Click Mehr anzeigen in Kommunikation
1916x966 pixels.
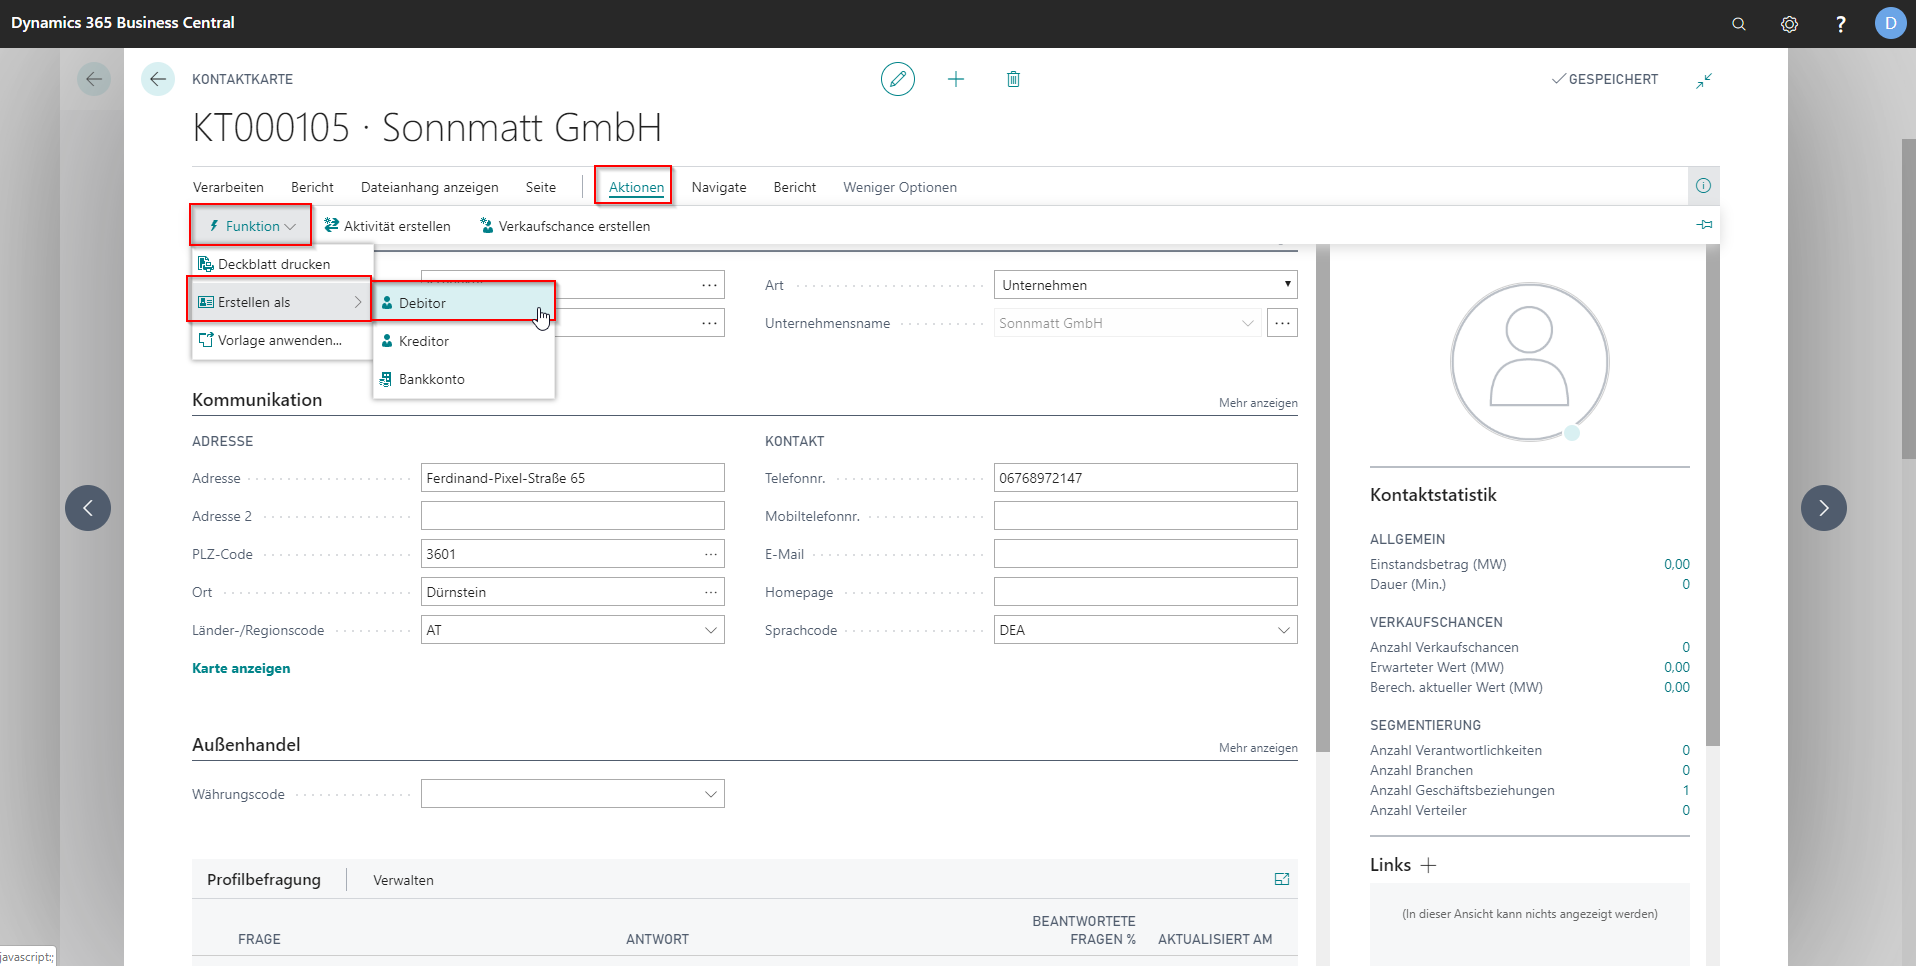coord(1258,403)
